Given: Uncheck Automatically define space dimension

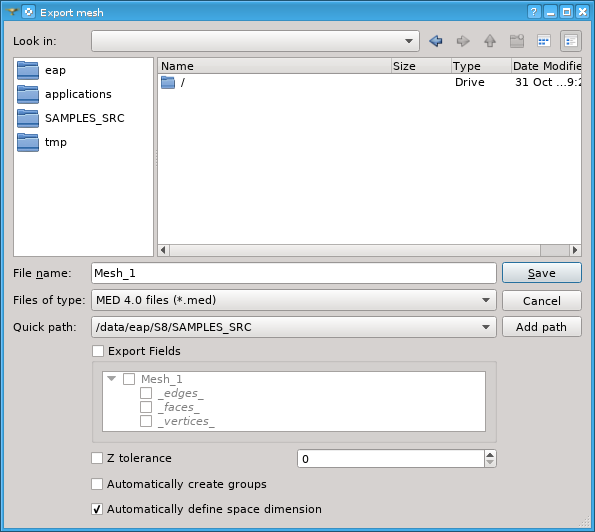Looking at the screenshot, I should 97,509.
